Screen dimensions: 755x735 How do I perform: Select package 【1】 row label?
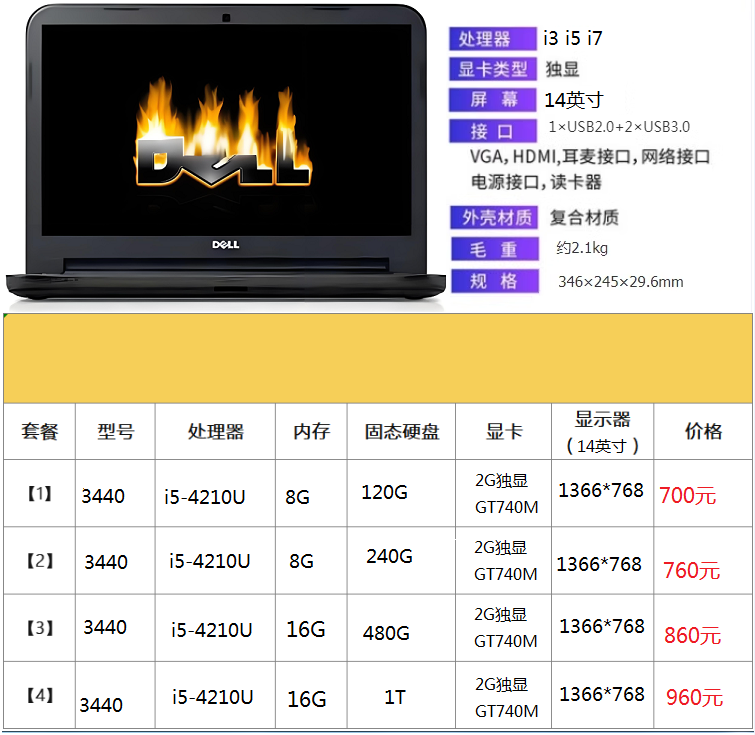39,493
